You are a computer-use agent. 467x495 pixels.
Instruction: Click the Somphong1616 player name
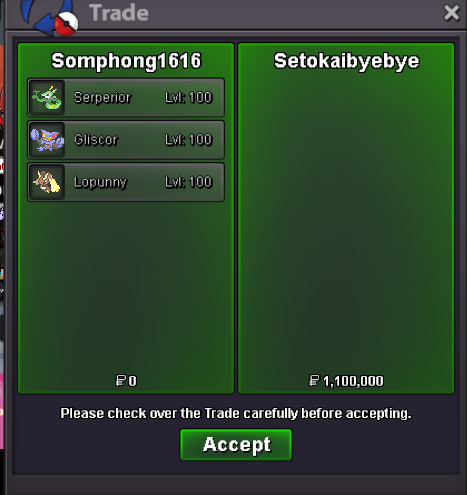[126, 61]
